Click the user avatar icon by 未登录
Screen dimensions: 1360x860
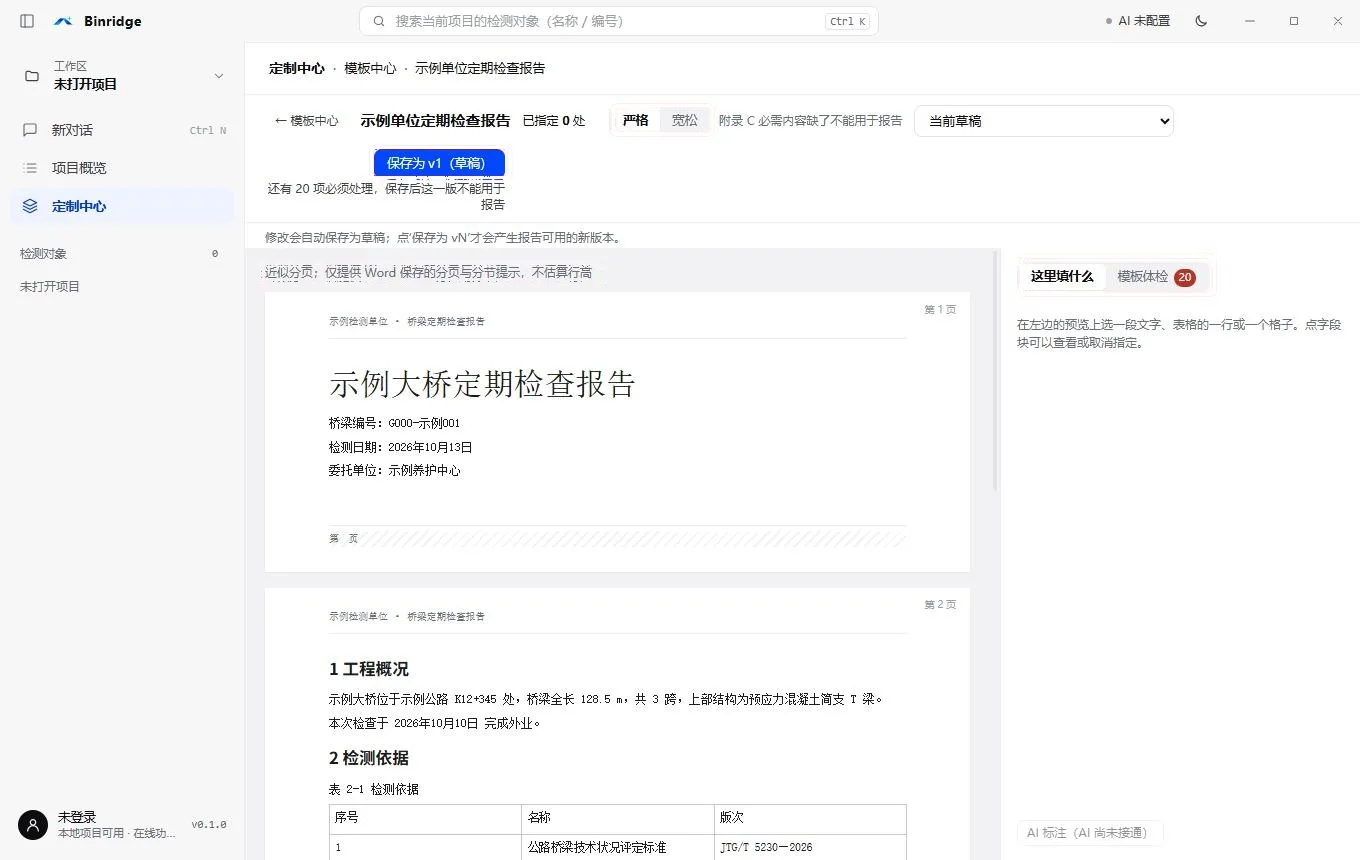click(33, 825)
